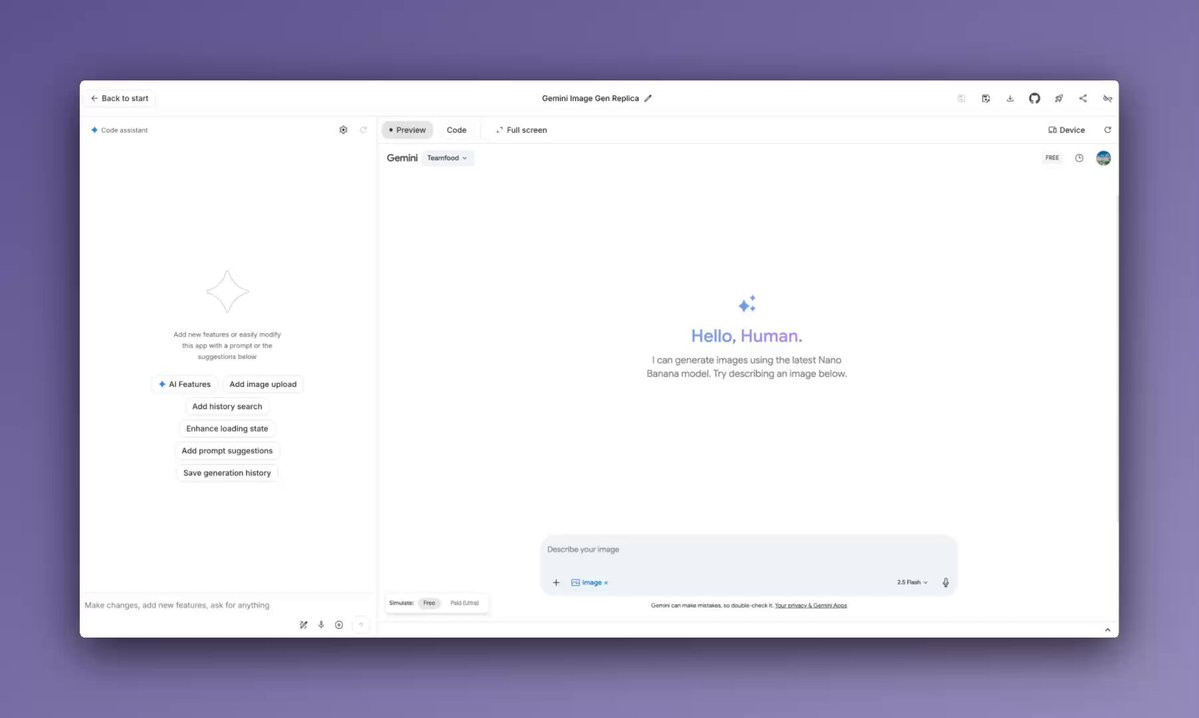Click the circled plus attach icon

339,625
